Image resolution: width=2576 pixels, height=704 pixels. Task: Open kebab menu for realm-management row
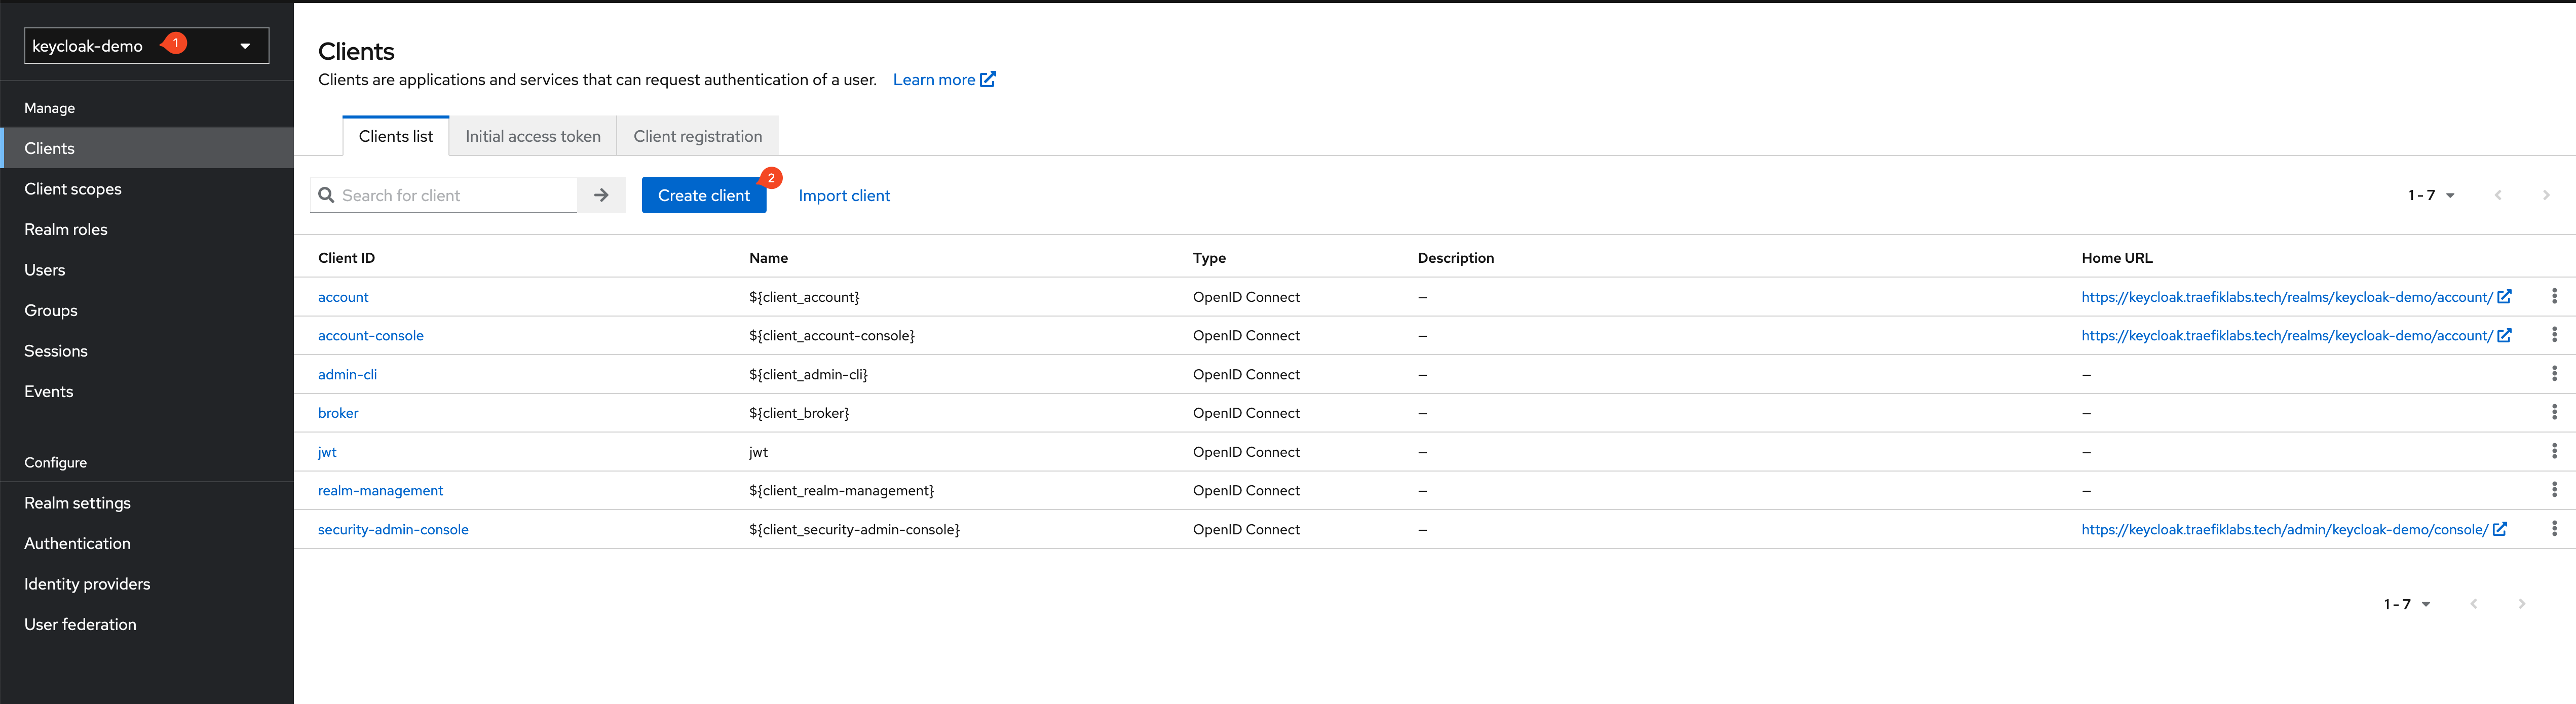[x=2553, y=490]
